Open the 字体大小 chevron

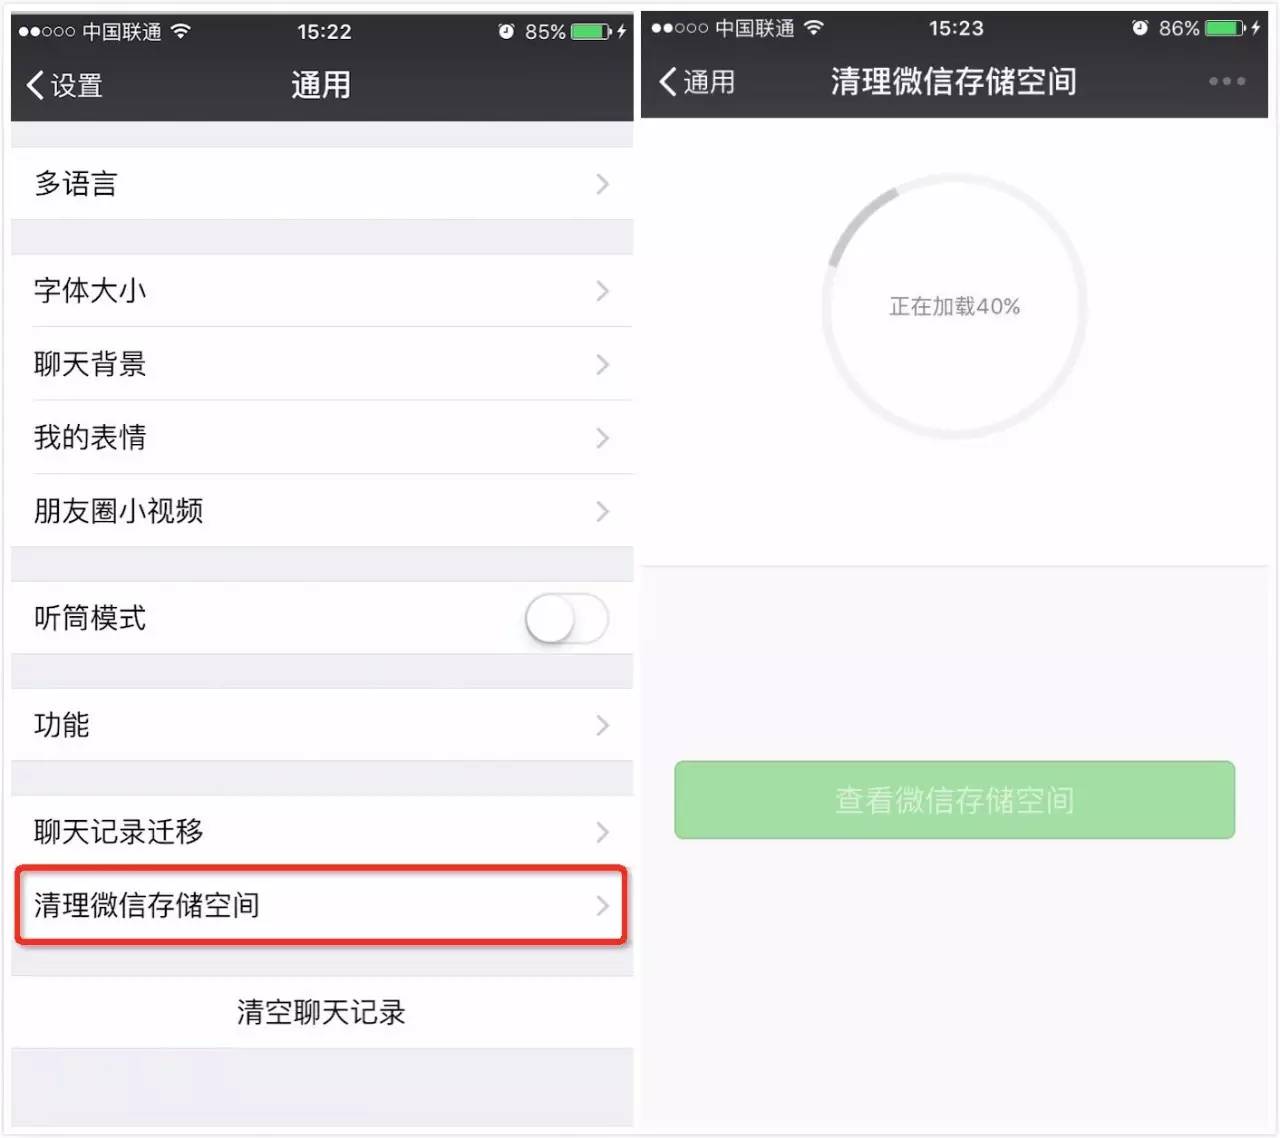coord(602,291)
